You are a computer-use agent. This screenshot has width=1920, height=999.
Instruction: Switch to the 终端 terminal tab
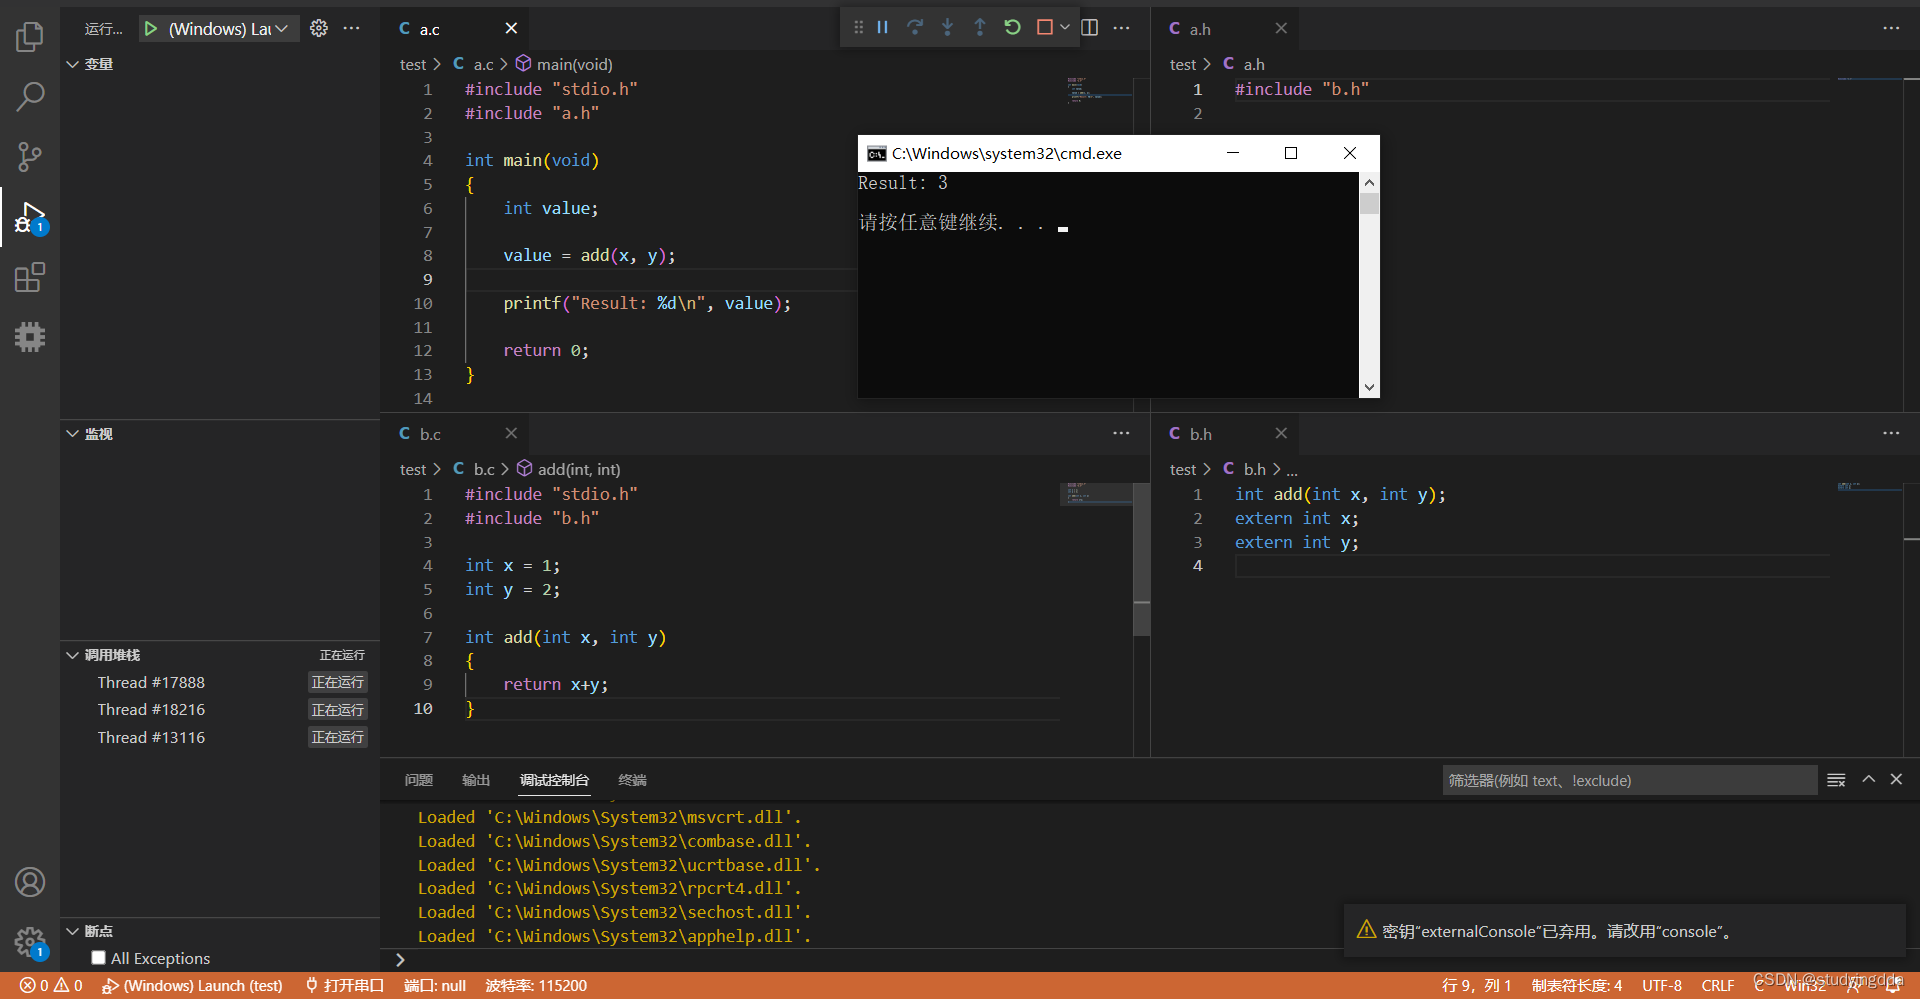pyautogui.click(x=632, y=780)
